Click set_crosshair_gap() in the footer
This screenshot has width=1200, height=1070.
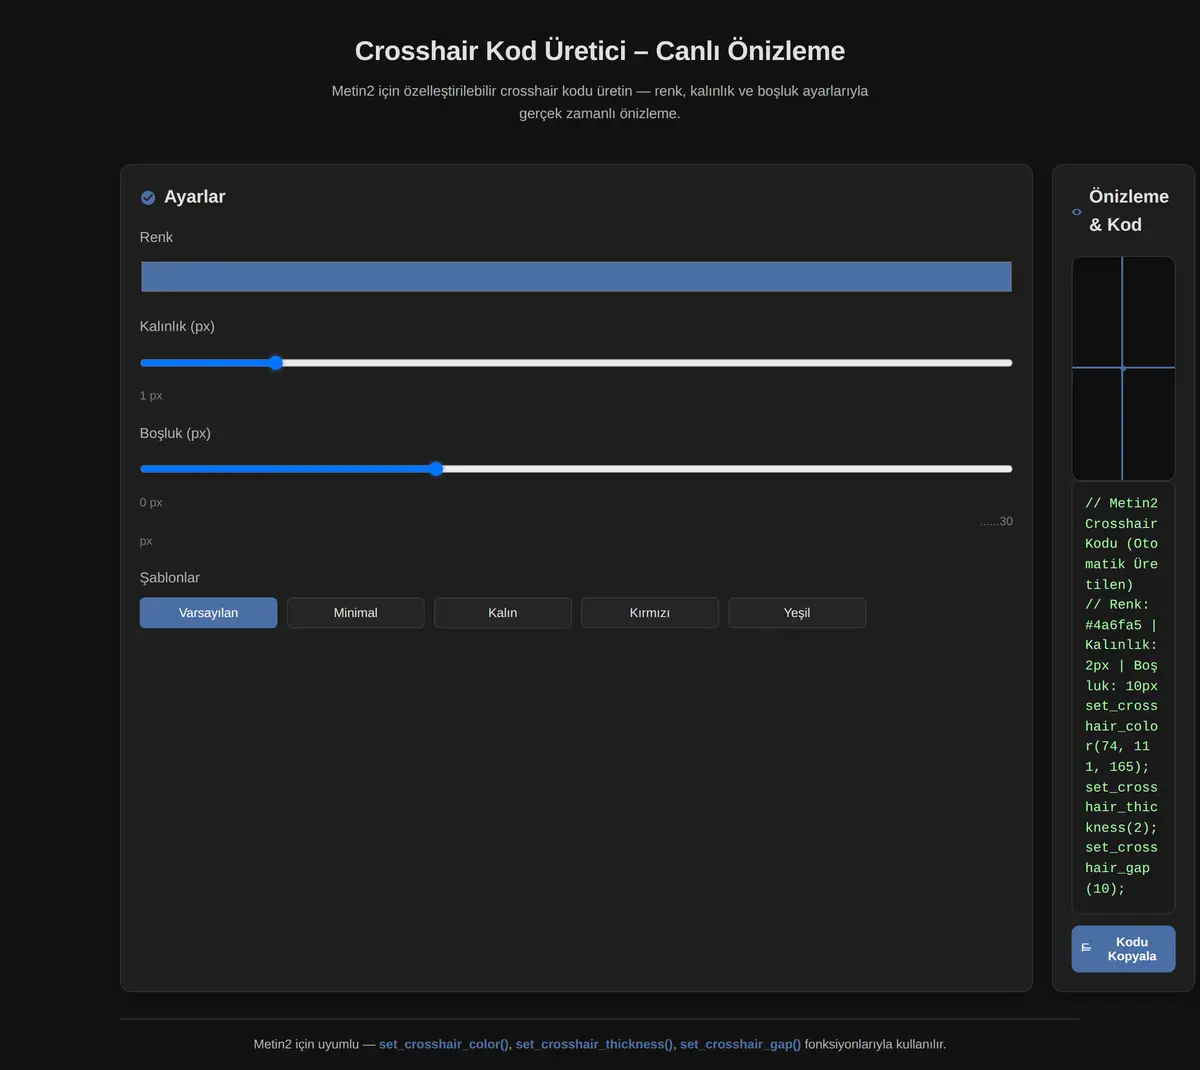(x=740, y=1044)
